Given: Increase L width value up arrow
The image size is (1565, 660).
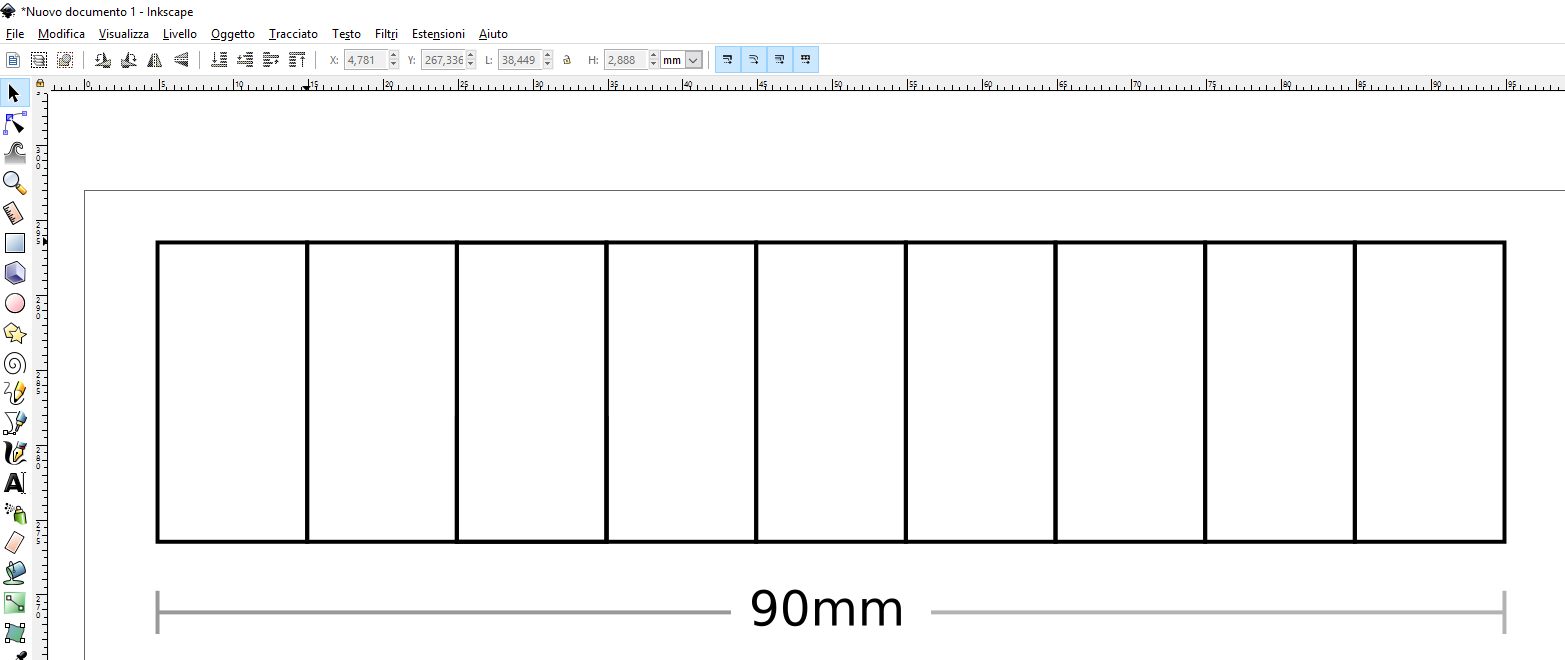Looking at the screenshot, I should coord(547,56).
